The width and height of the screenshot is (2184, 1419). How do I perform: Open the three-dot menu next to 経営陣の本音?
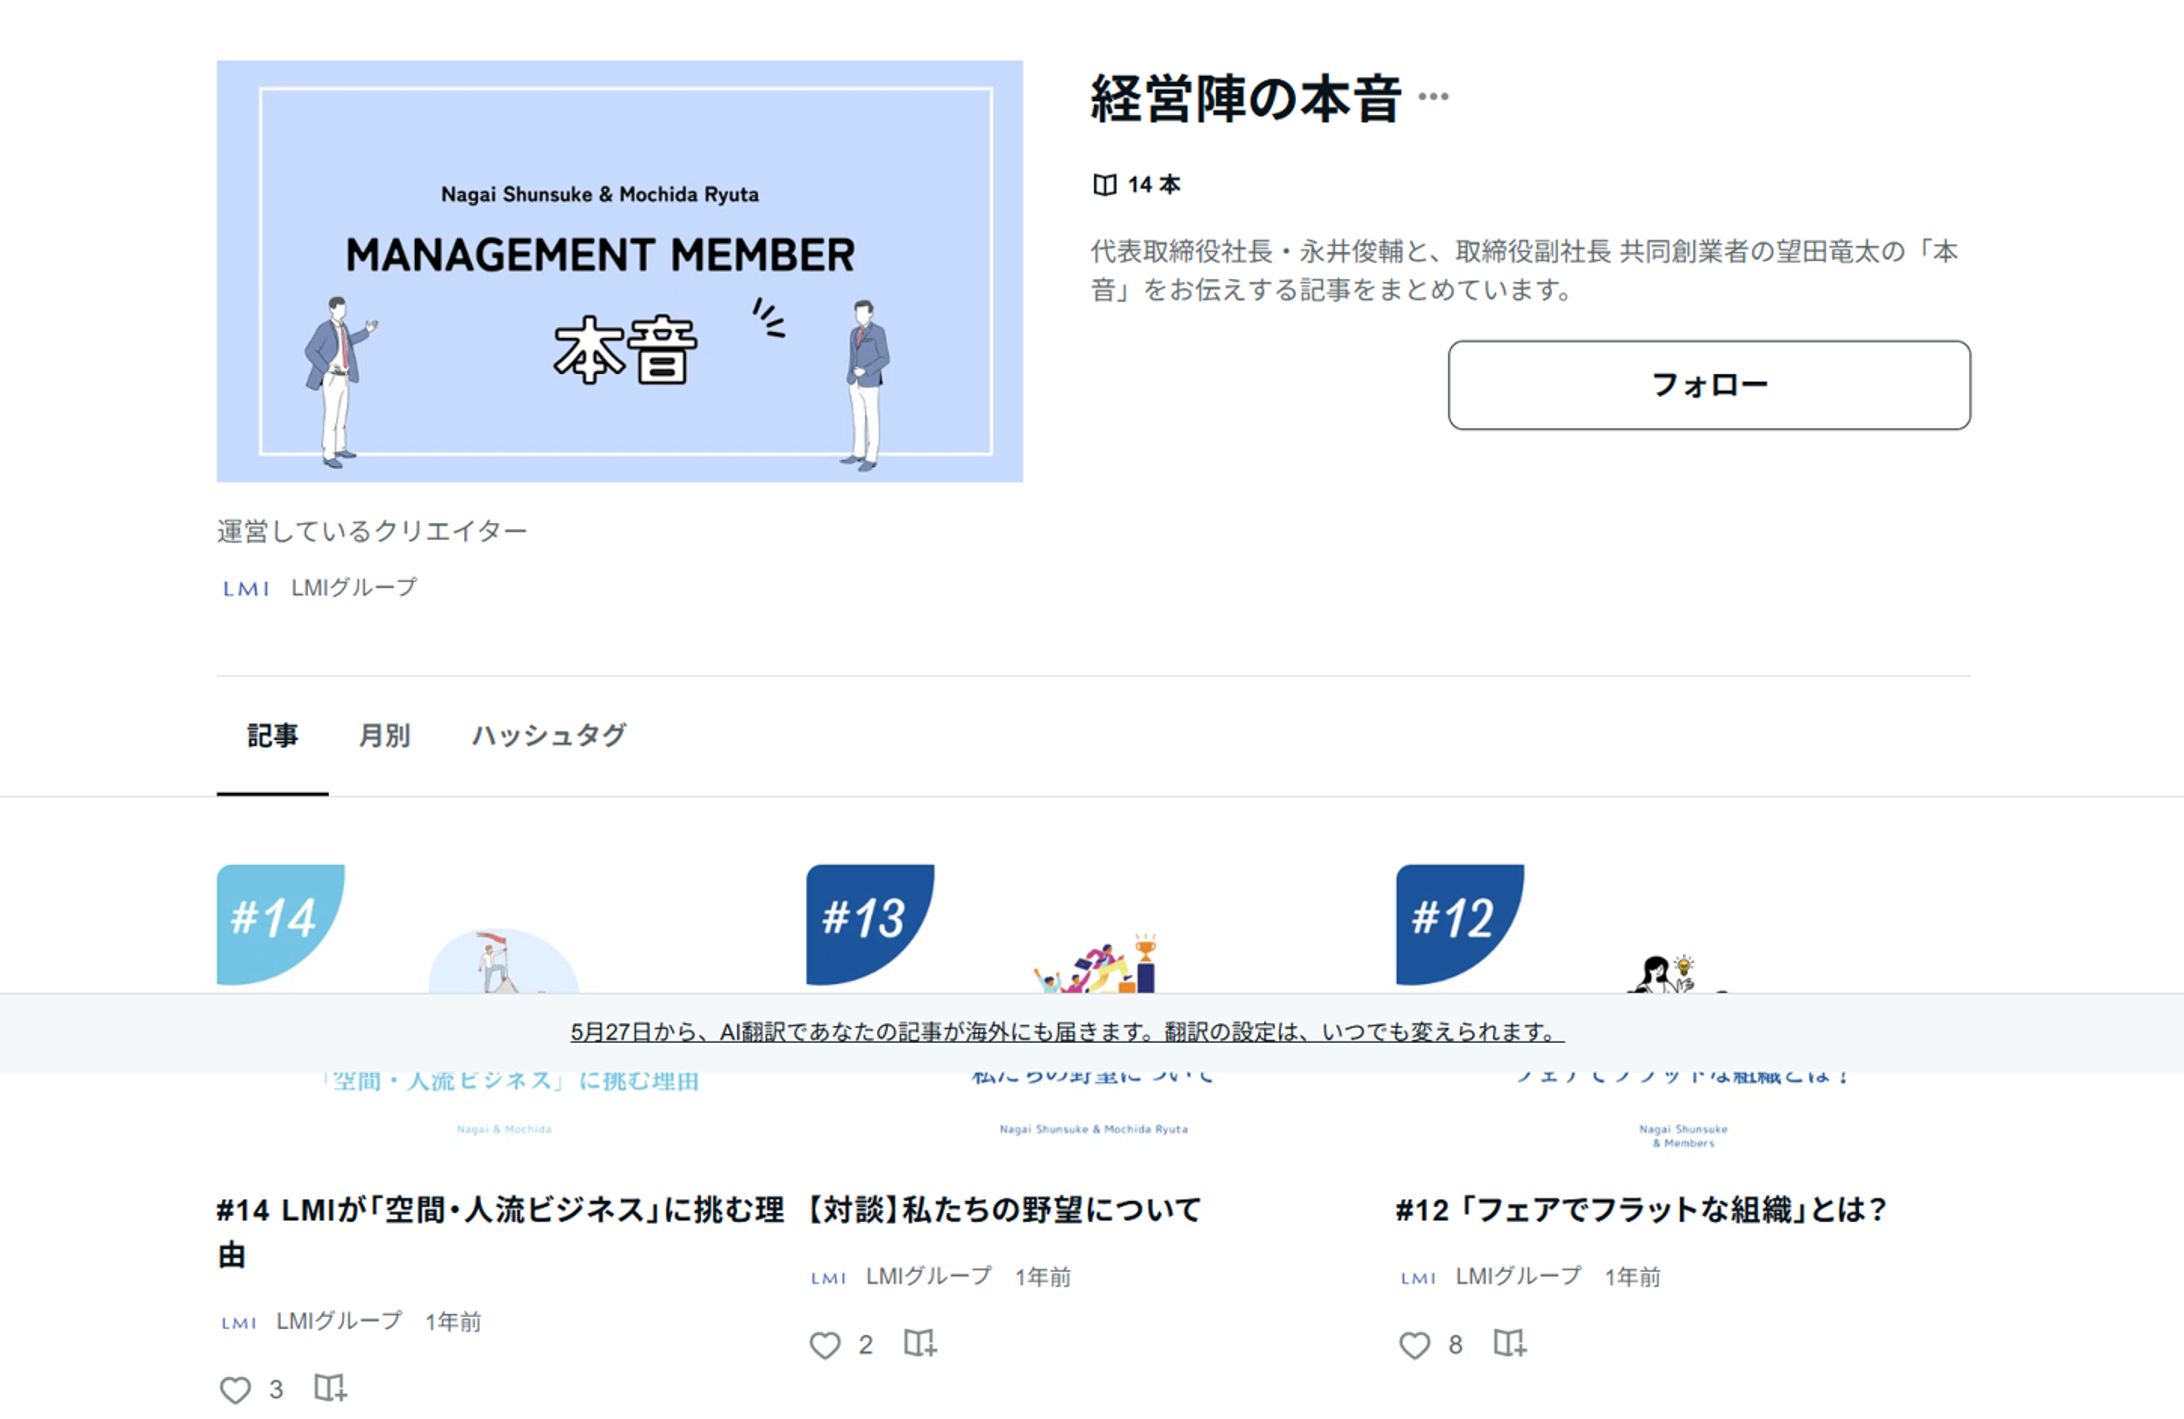1433,97
